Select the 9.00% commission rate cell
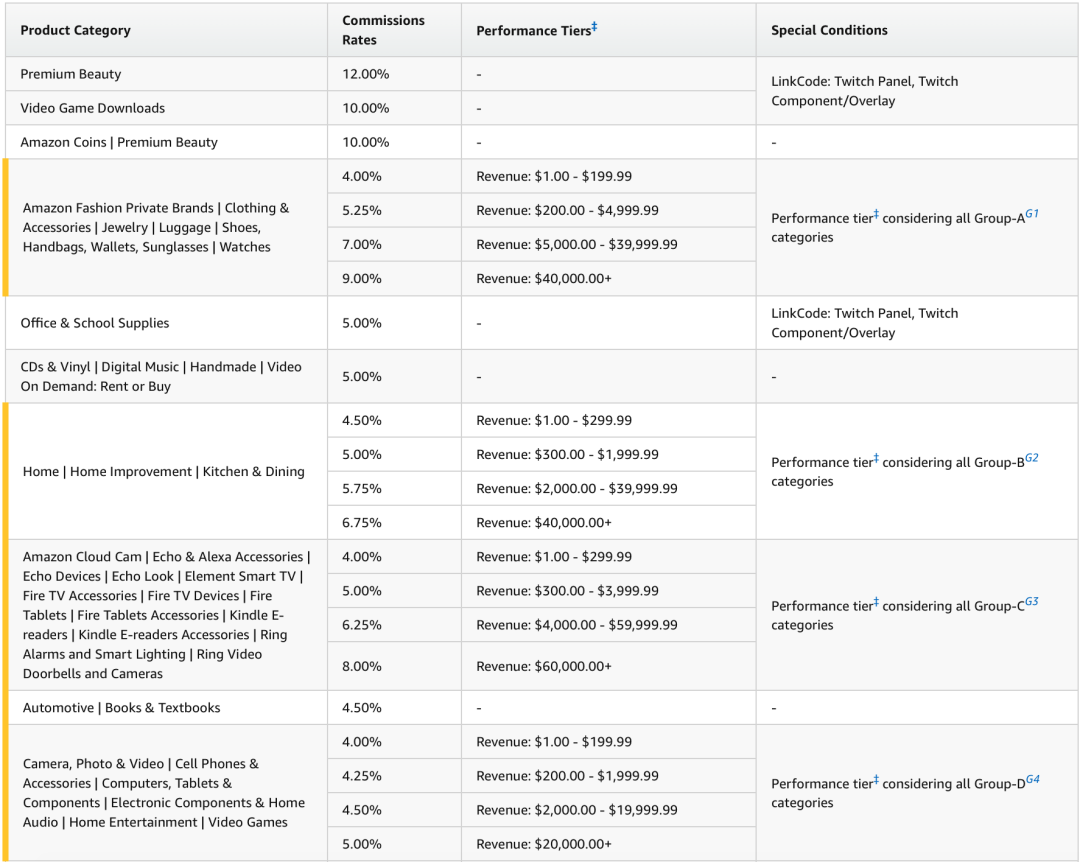This screenshot has width=1080, height=862. tap(394, 278)
